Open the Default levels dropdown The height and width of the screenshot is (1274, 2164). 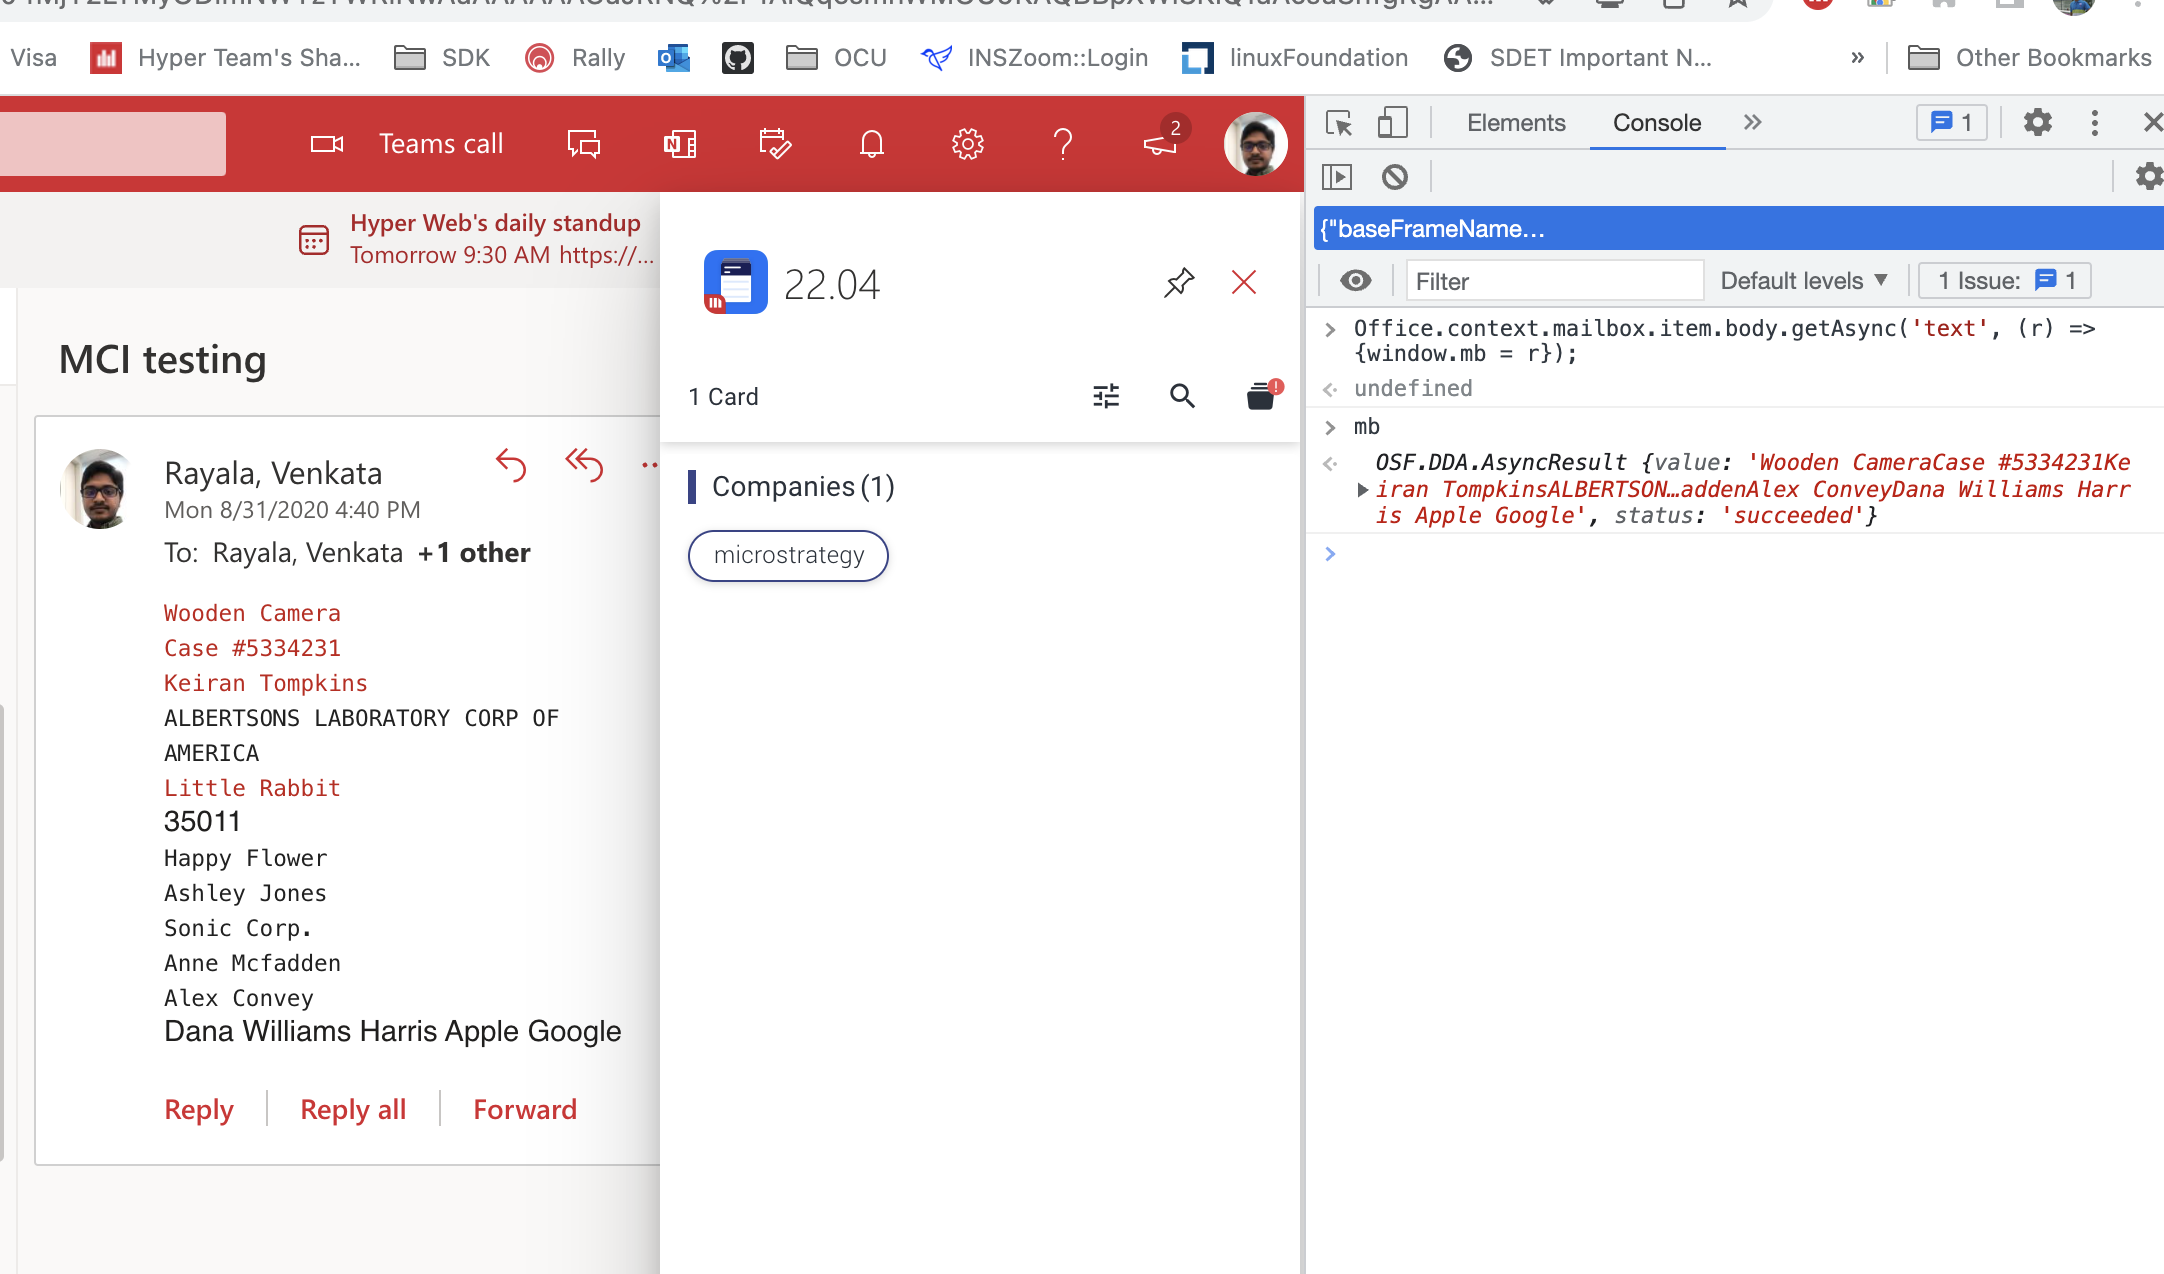[1803, 280]
